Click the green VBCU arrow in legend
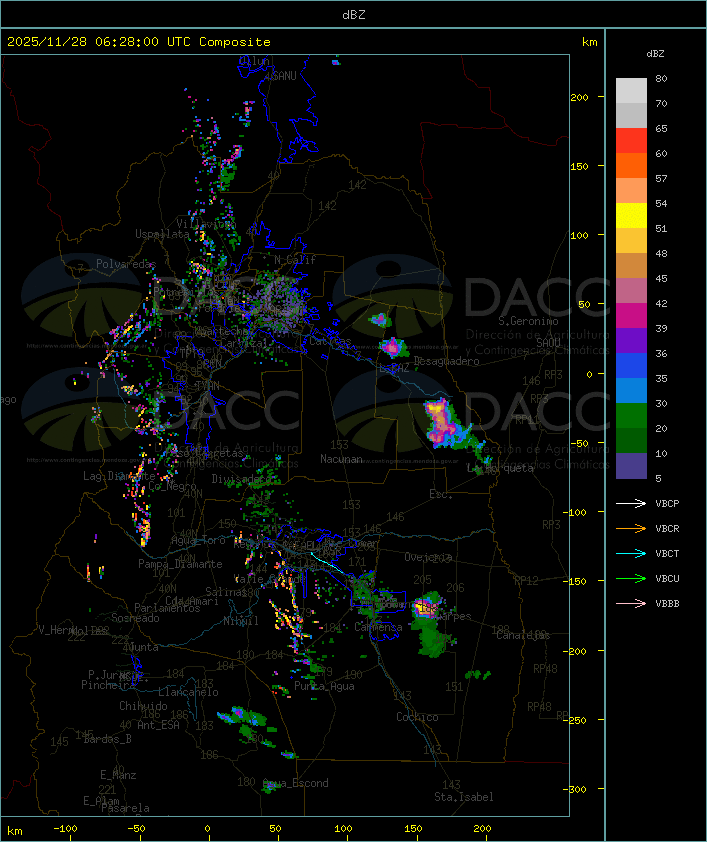The height and width of the screenshot is (842, 707). 631,578
